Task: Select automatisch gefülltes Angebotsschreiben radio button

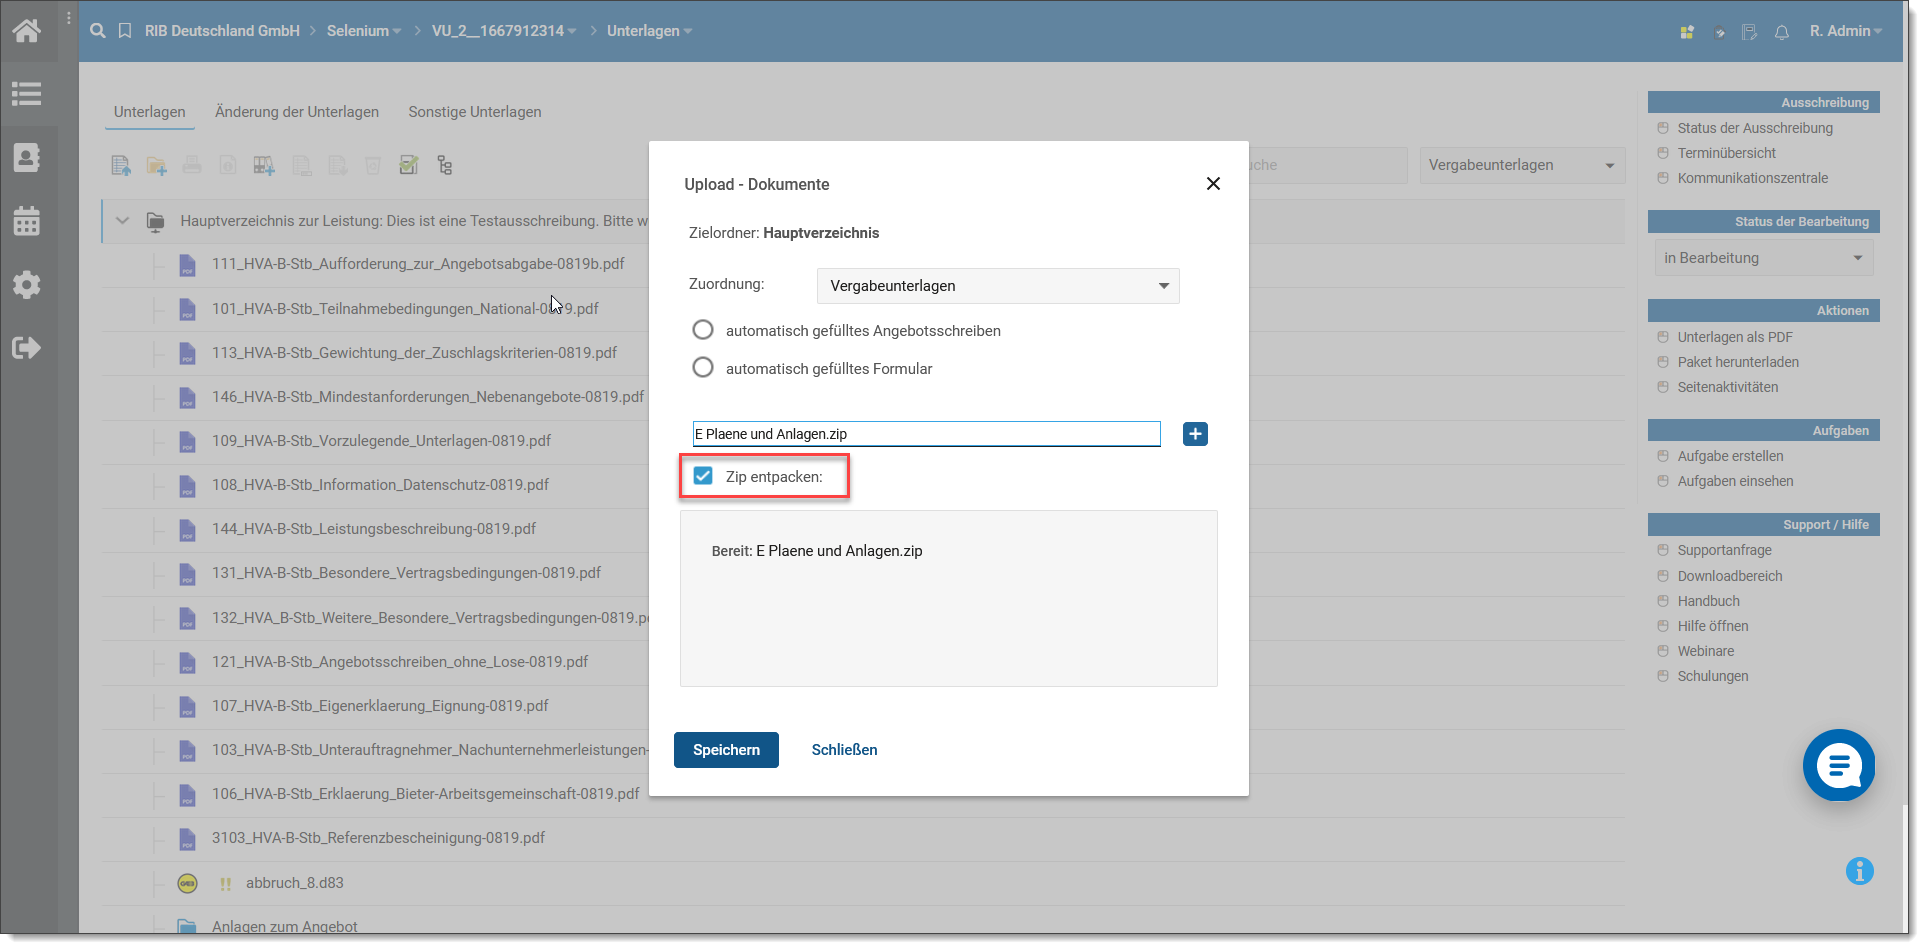Action: 703,330
